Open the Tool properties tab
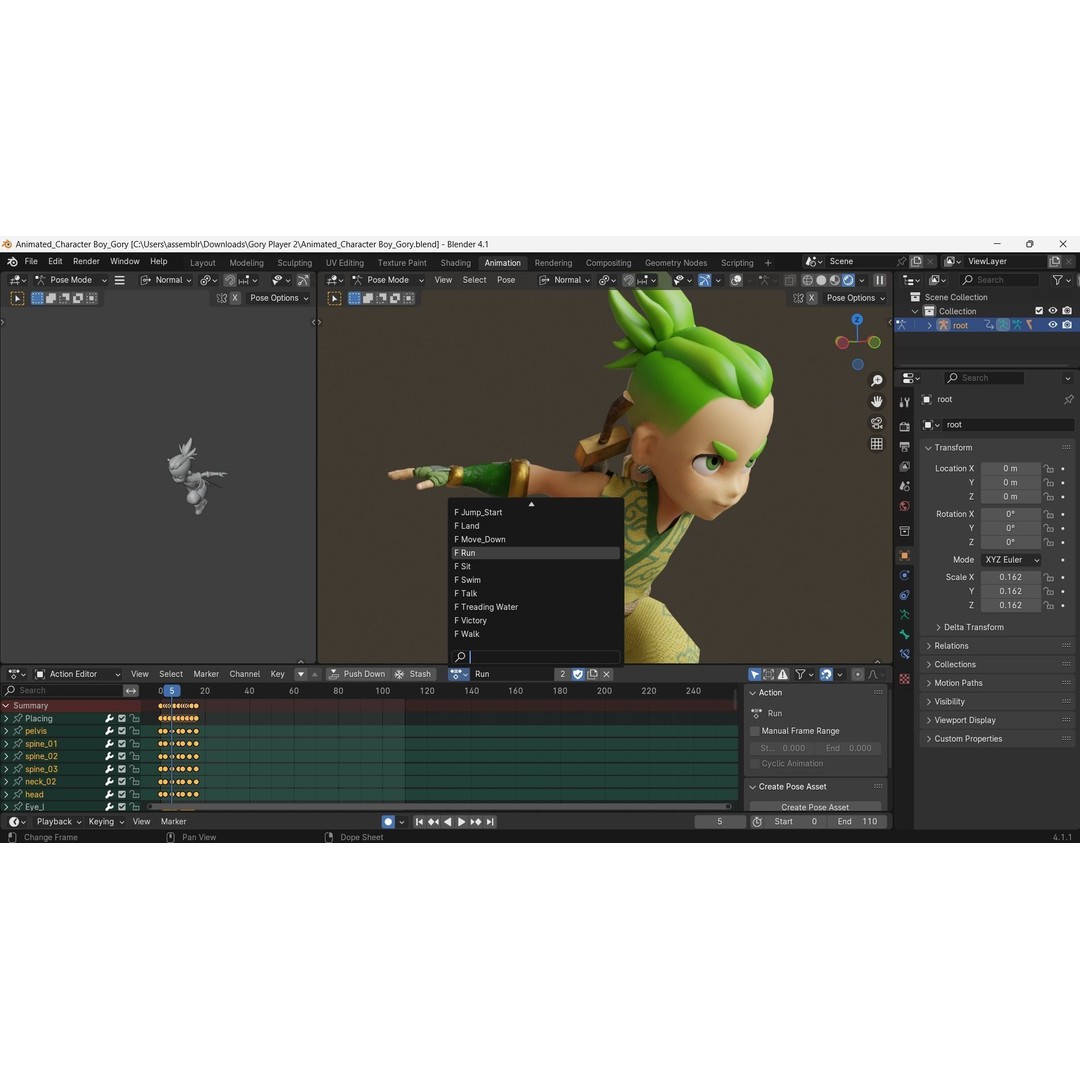 tap(904, 402)
